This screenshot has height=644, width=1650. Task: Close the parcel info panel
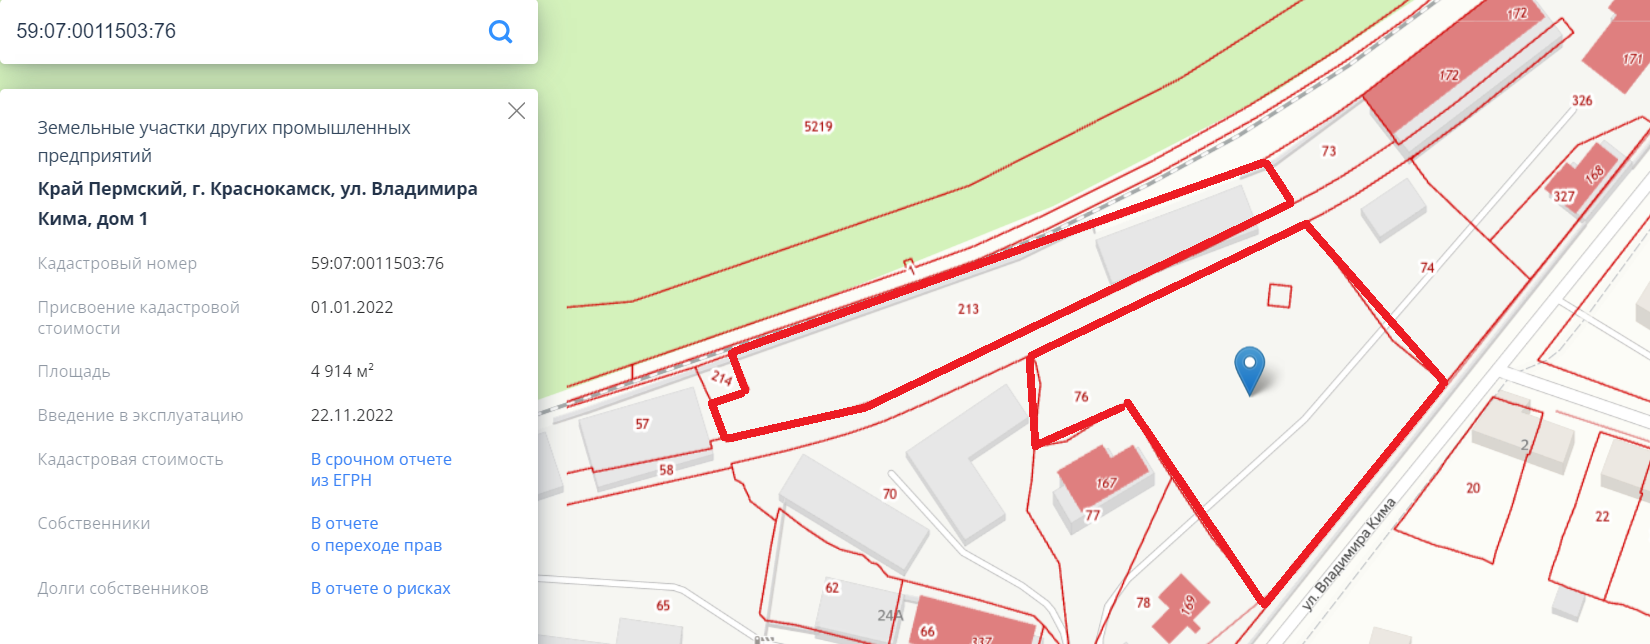tap(516, 111)
